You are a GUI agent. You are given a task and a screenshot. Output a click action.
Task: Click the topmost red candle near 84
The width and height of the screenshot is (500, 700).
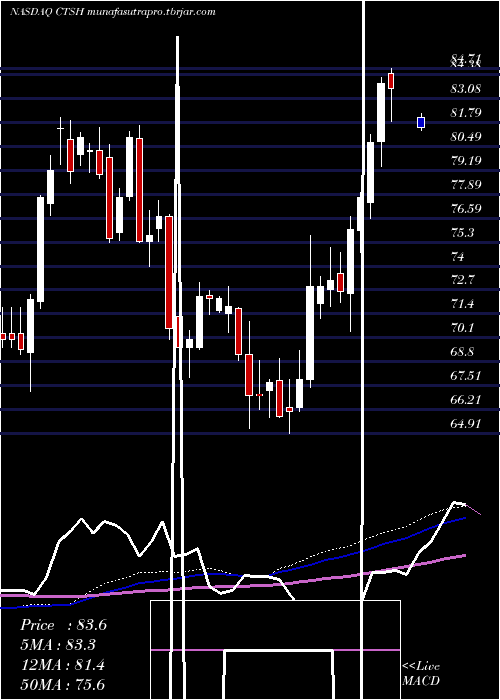[x=392, y=81]
